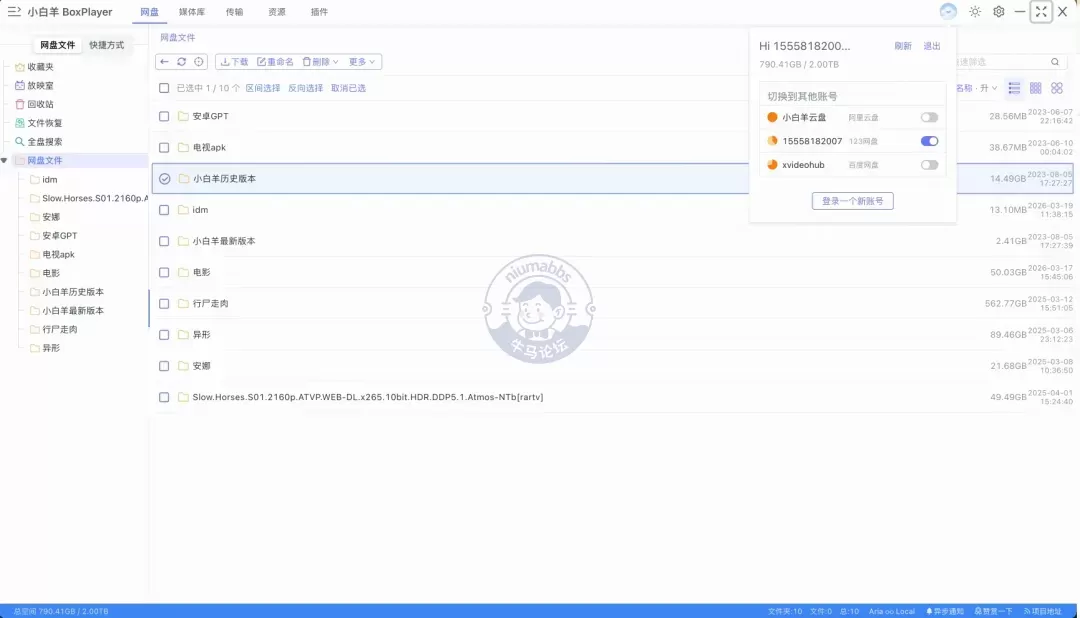The width and height of the screenshot is (1080, 618).
Task: Open the 更多 dropdown in the toolbar
Action: point(362,61)
